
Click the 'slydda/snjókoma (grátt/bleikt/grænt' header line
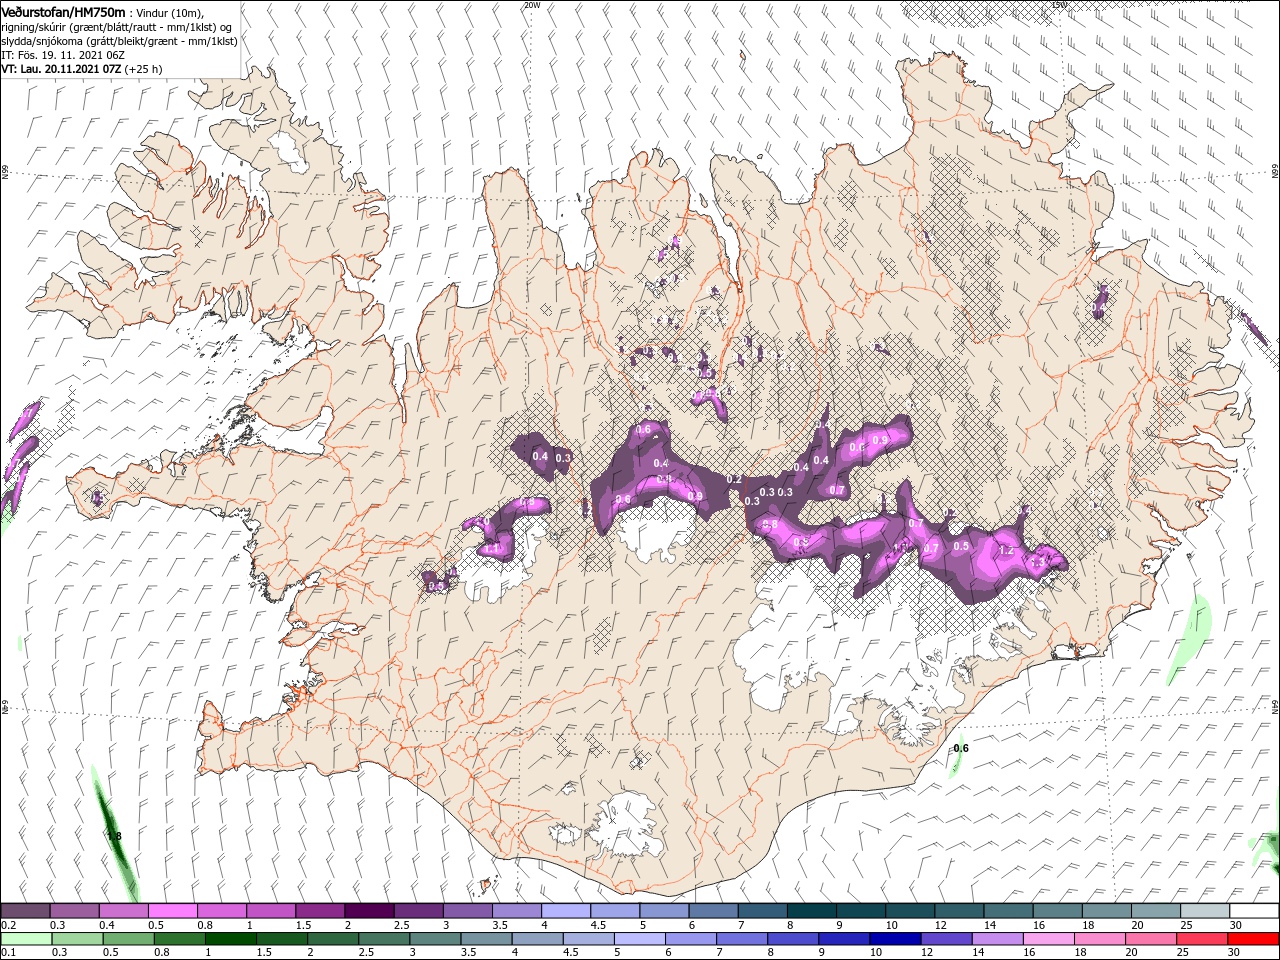(x=119, y=41)
